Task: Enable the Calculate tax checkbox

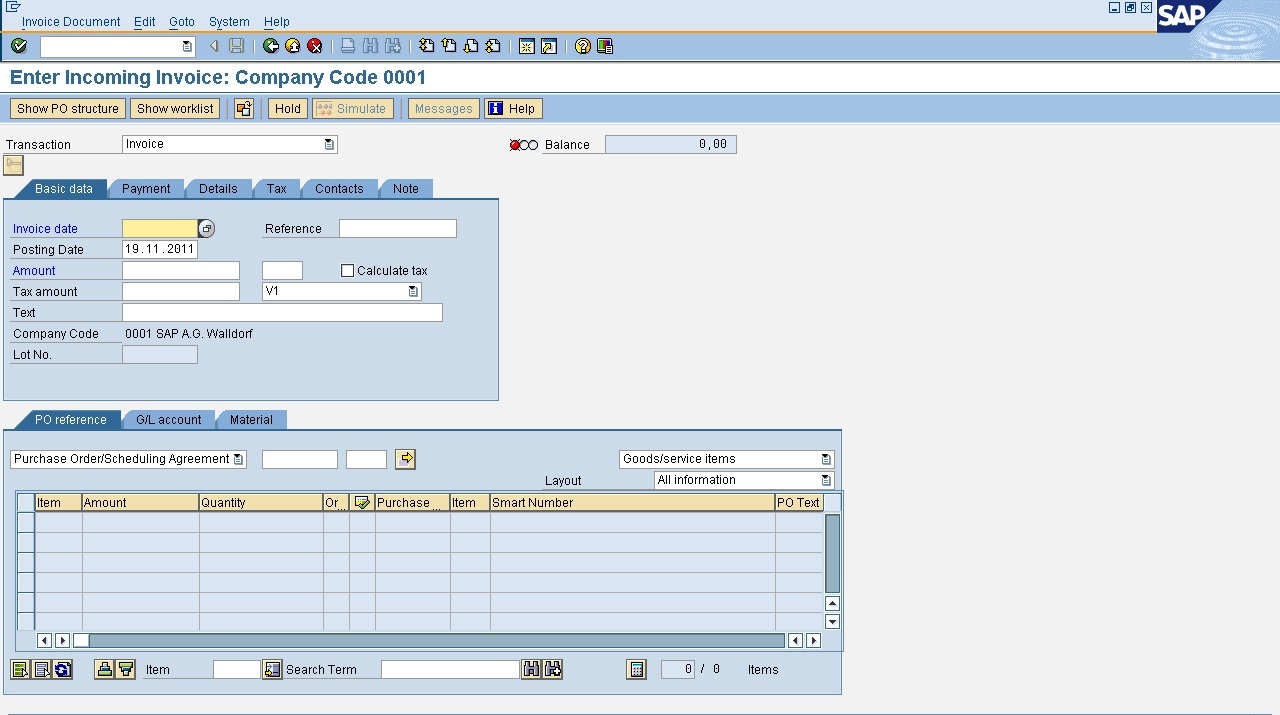Action: tap(347, 270)
